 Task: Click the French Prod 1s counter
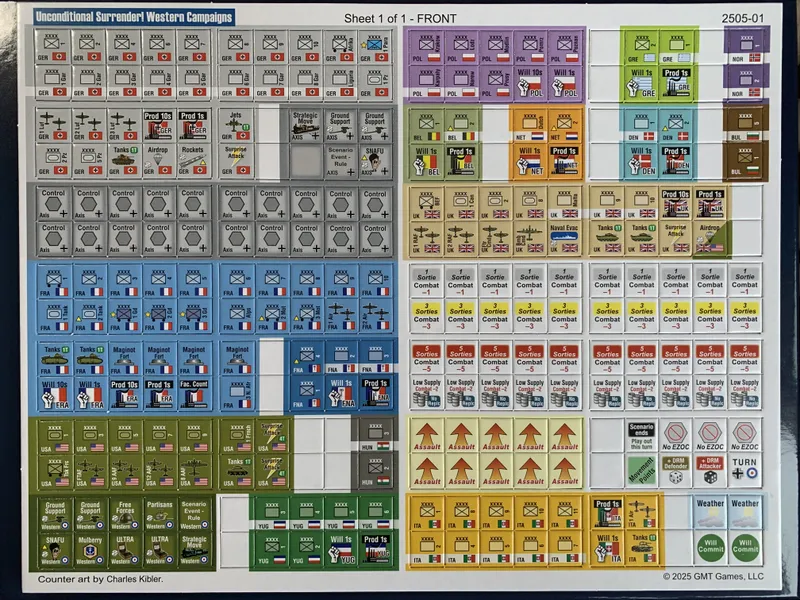tap(159, 394)
